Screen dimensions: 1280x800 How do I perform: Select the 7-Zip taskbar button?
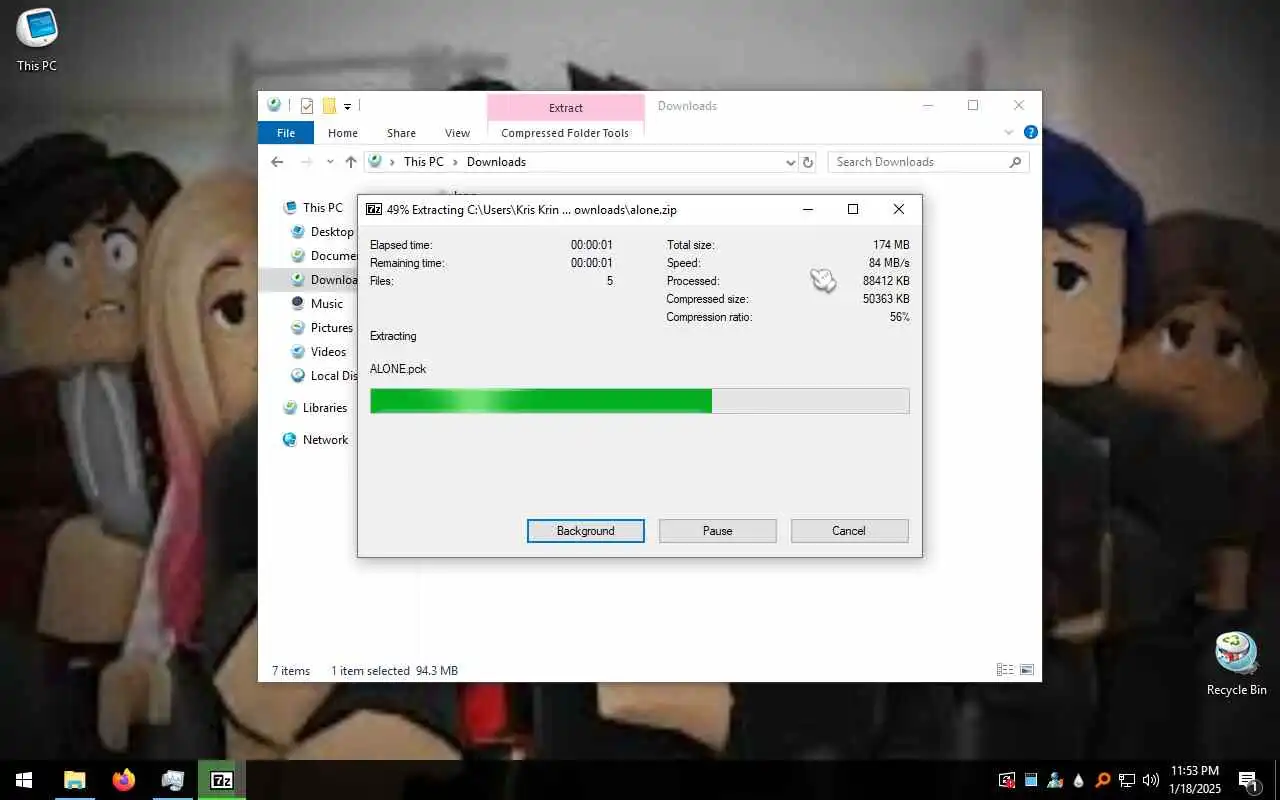click(x=221, y=780)
